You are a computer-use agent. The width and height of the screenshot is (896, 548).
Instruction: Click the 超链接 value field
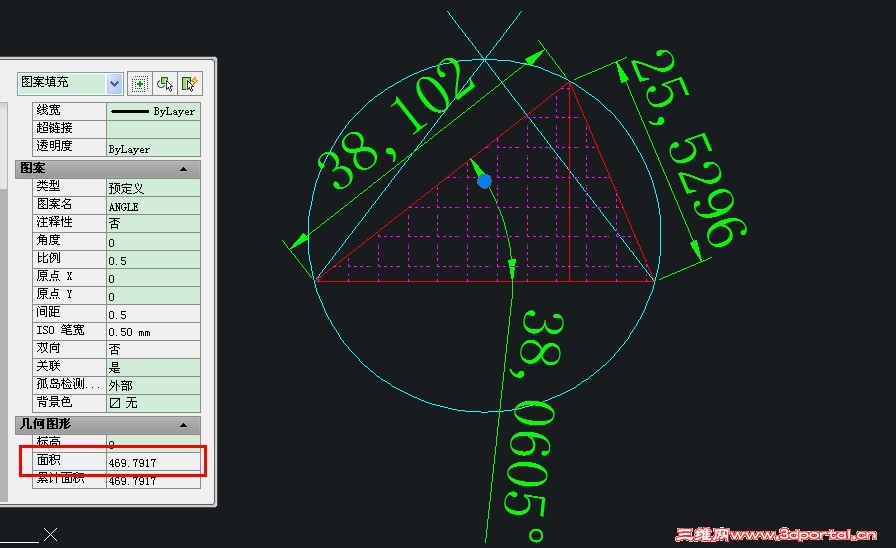[x=153, y=129]
